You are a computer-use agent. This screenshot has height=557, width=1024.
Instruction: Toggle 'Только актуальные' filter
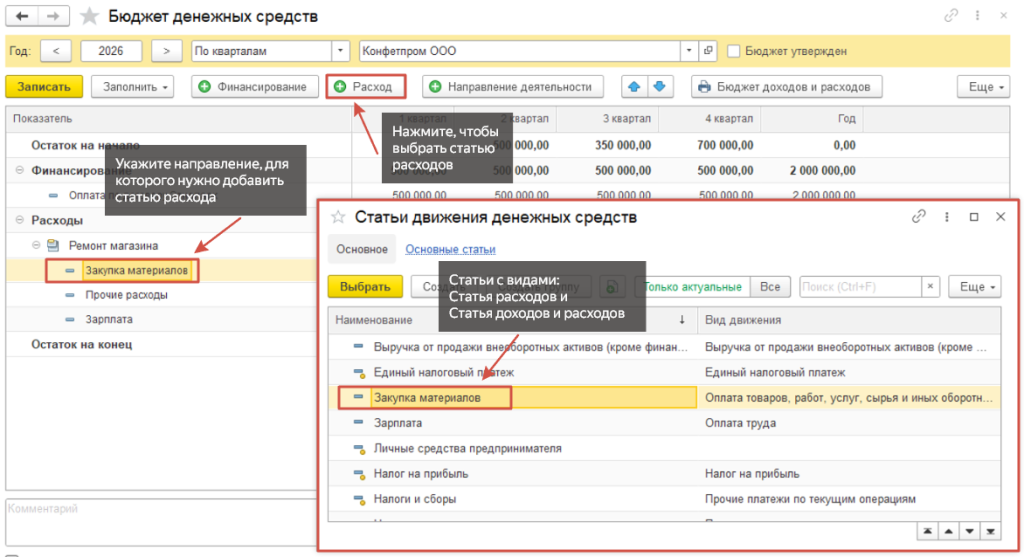[x=692, y=287]
